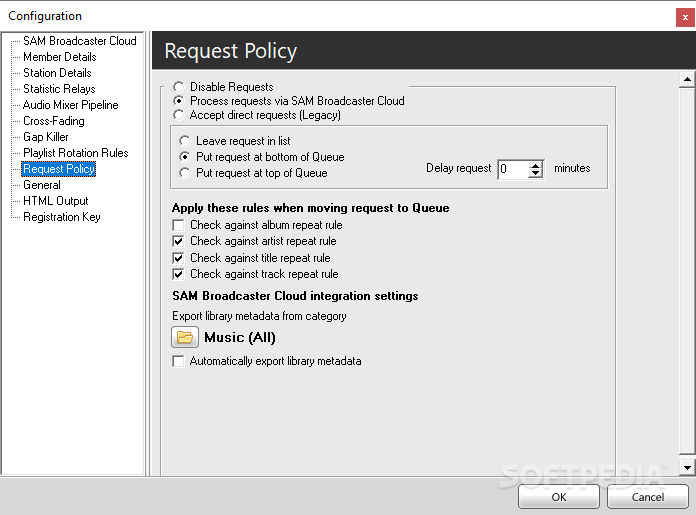Open Member Details in the tree
The height and width of the screenshot is (515, 696).
coord(59,57)
